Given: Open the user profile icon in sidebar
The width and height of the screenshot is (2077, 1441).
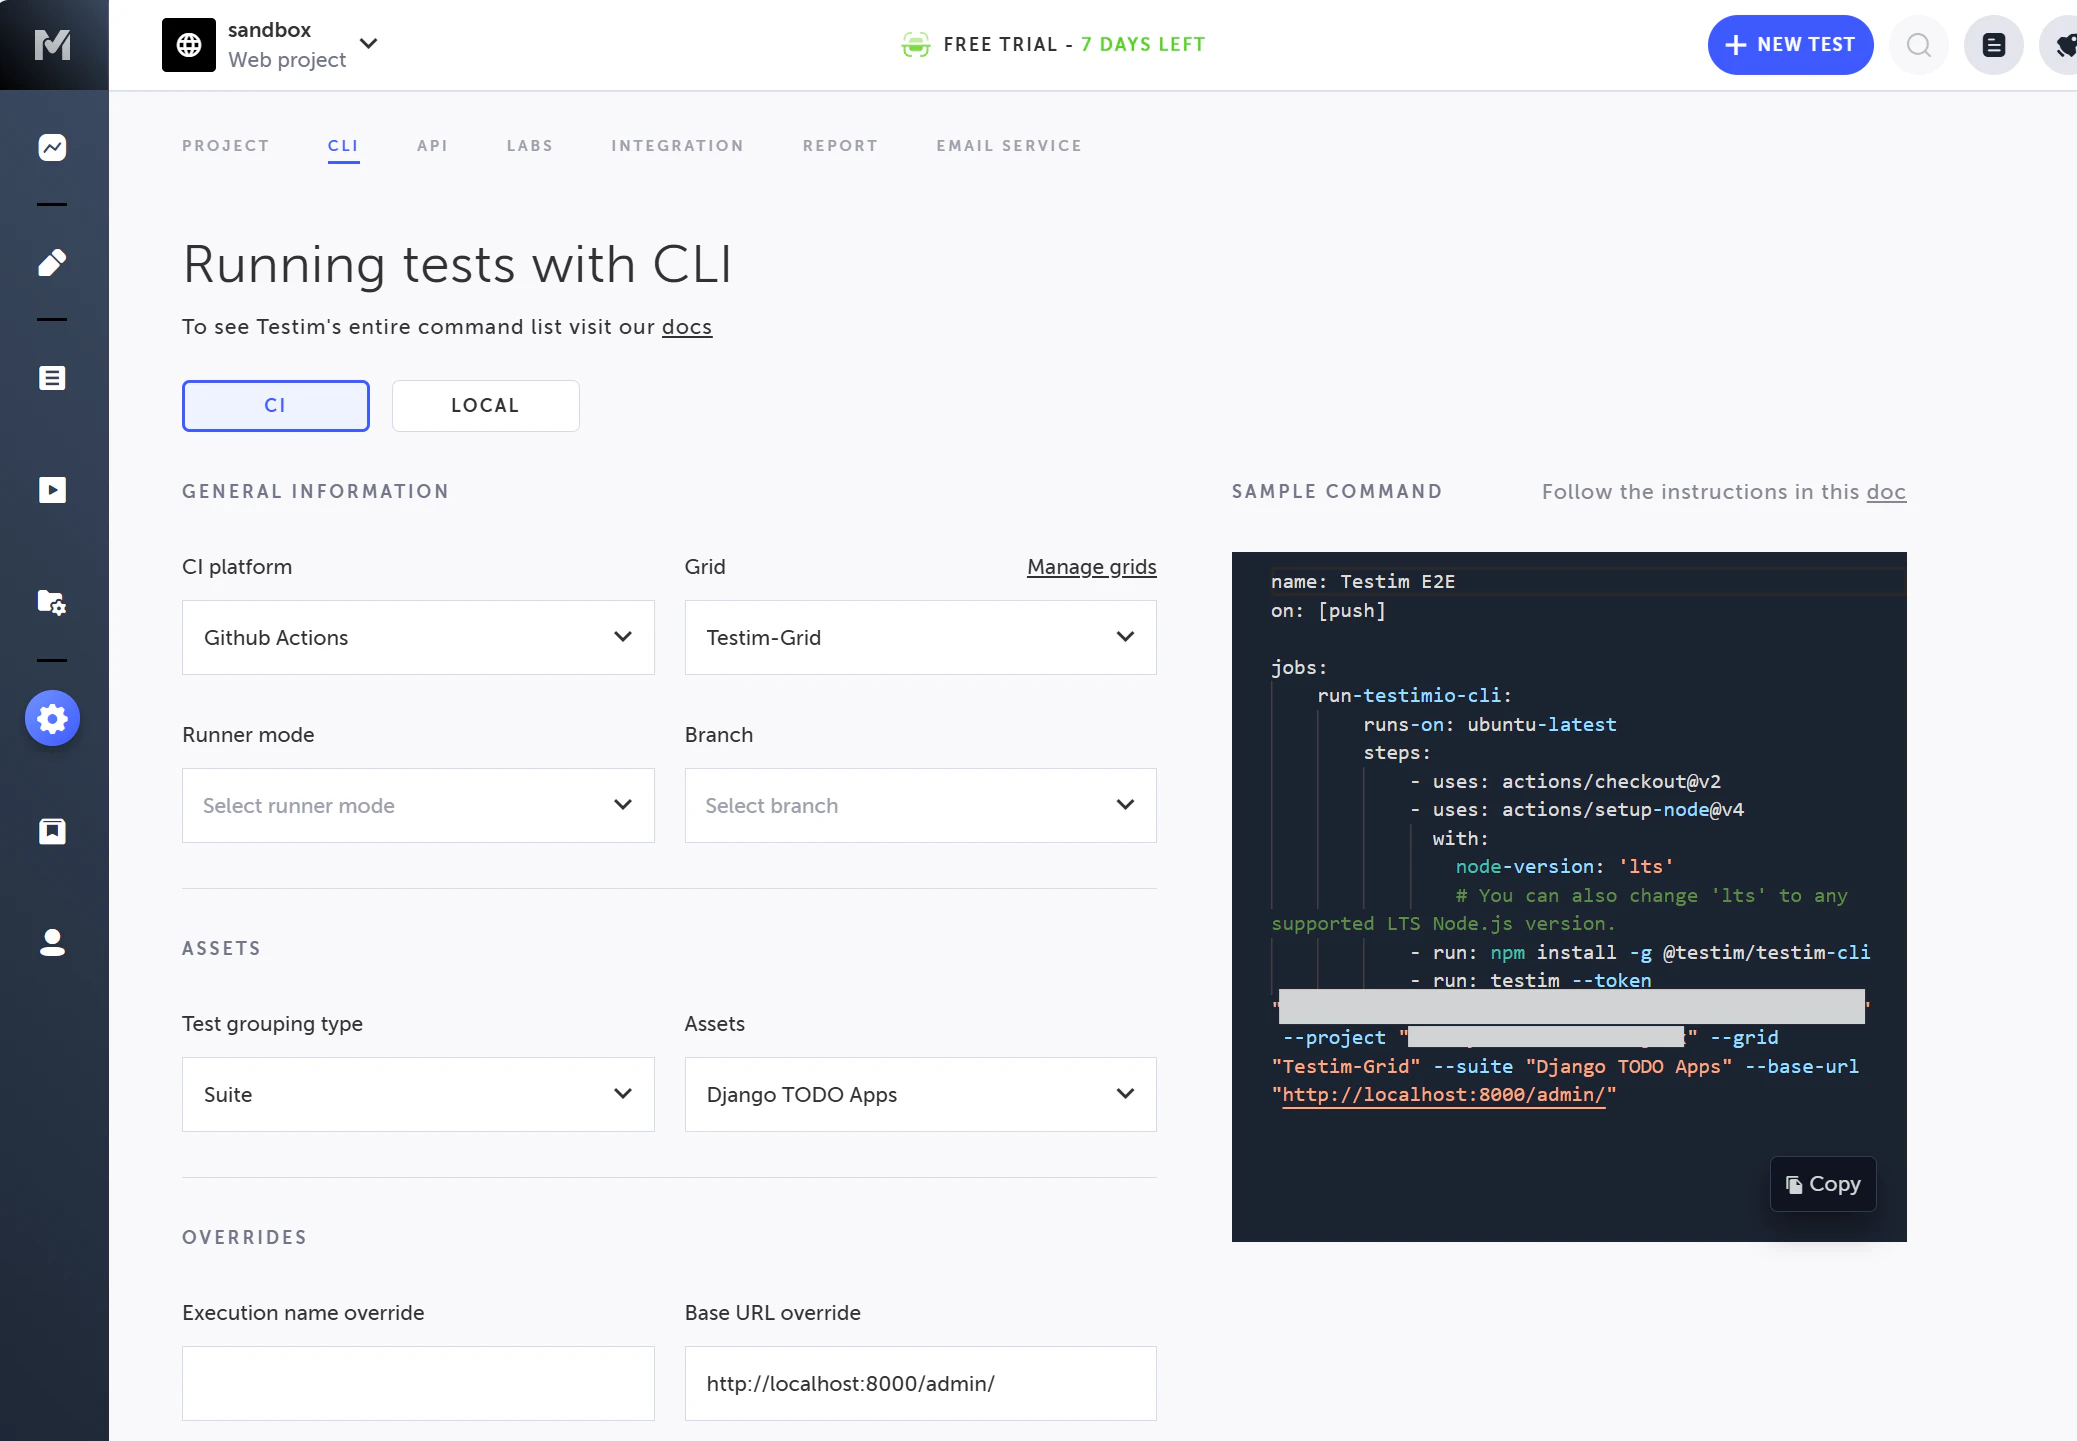Looking at the screenshot, I should coord(52,942).
